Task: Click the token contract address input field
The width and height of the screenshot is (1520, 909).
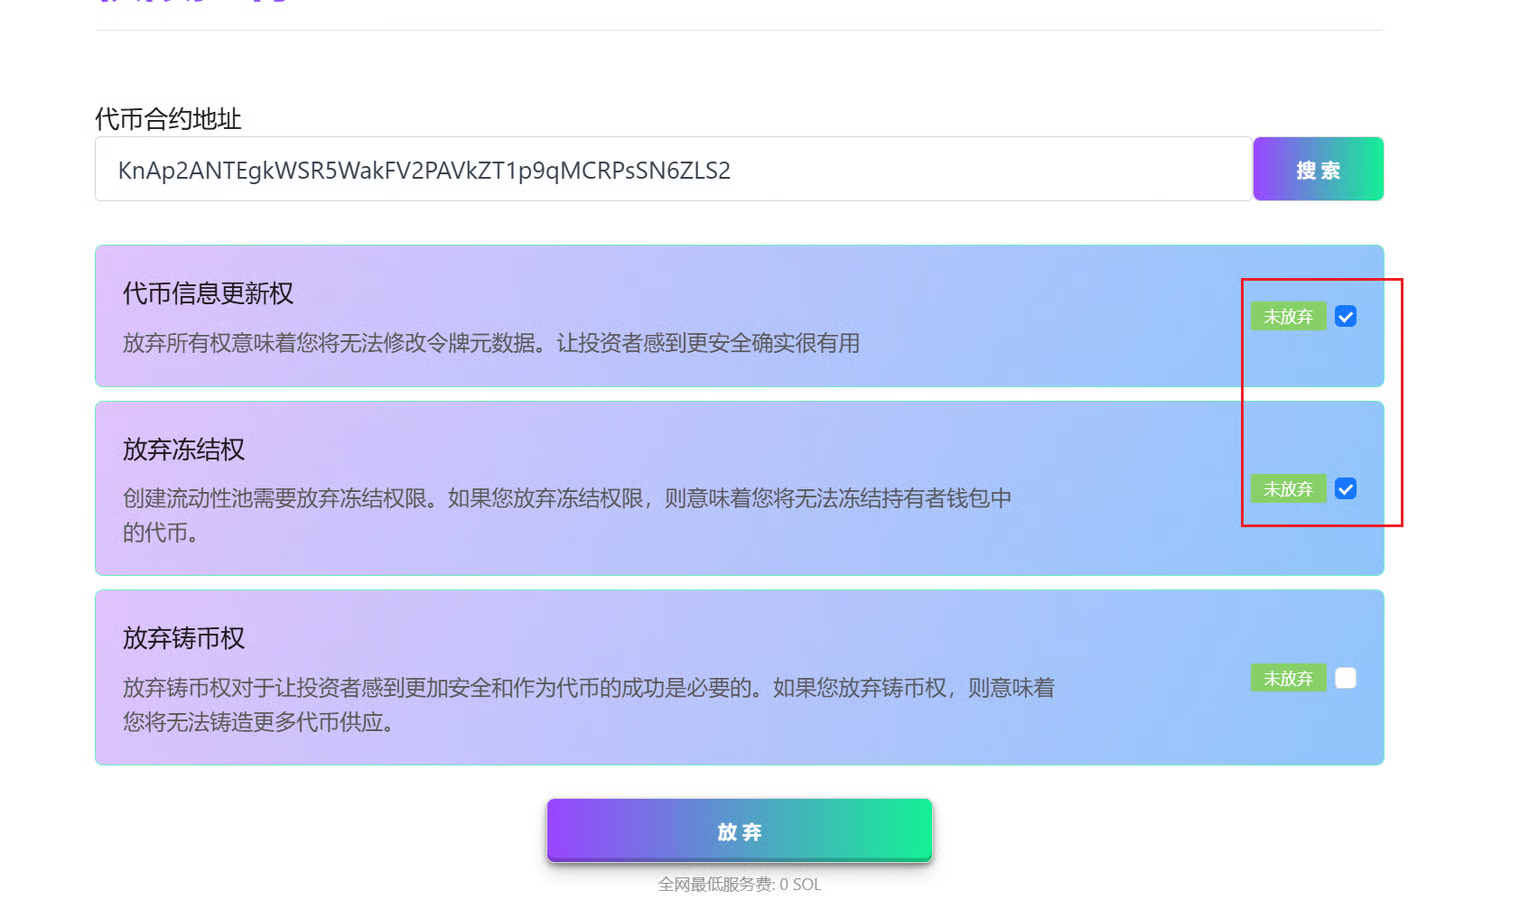Action: click(672, 170)
